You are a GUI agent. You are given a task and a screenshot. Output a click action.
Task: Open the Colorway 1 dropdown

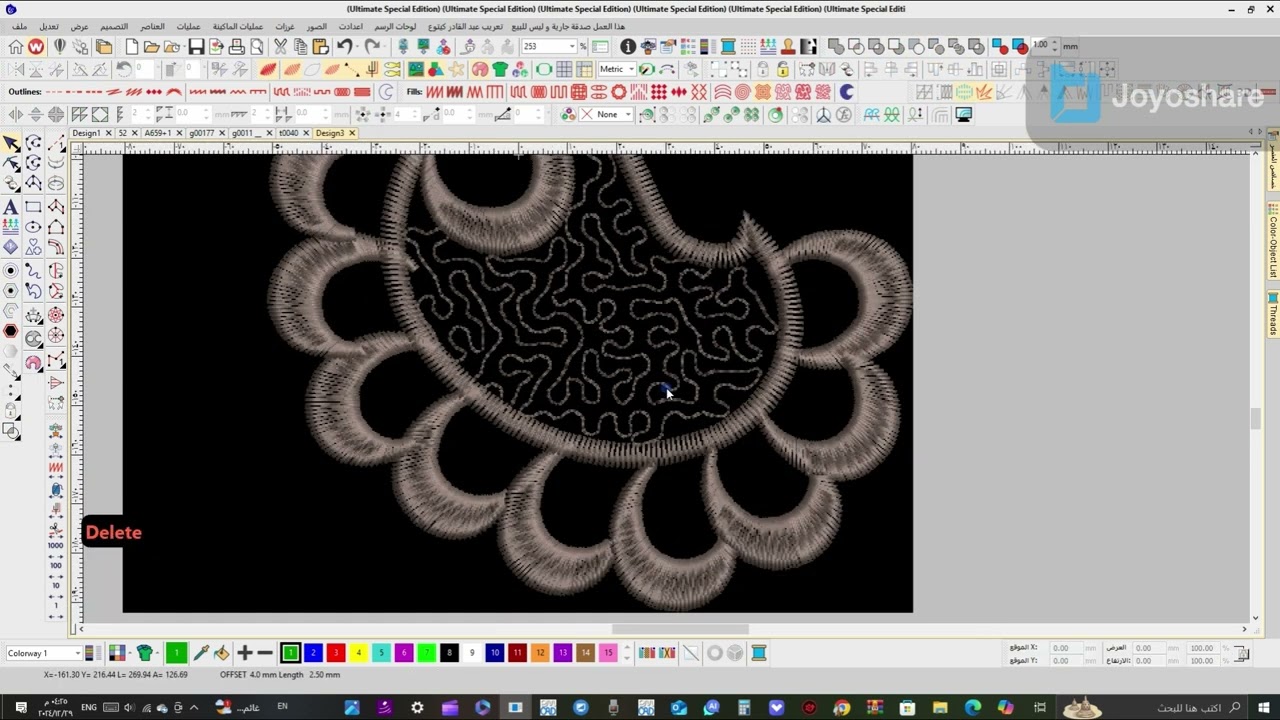click(x=77, y=653)
